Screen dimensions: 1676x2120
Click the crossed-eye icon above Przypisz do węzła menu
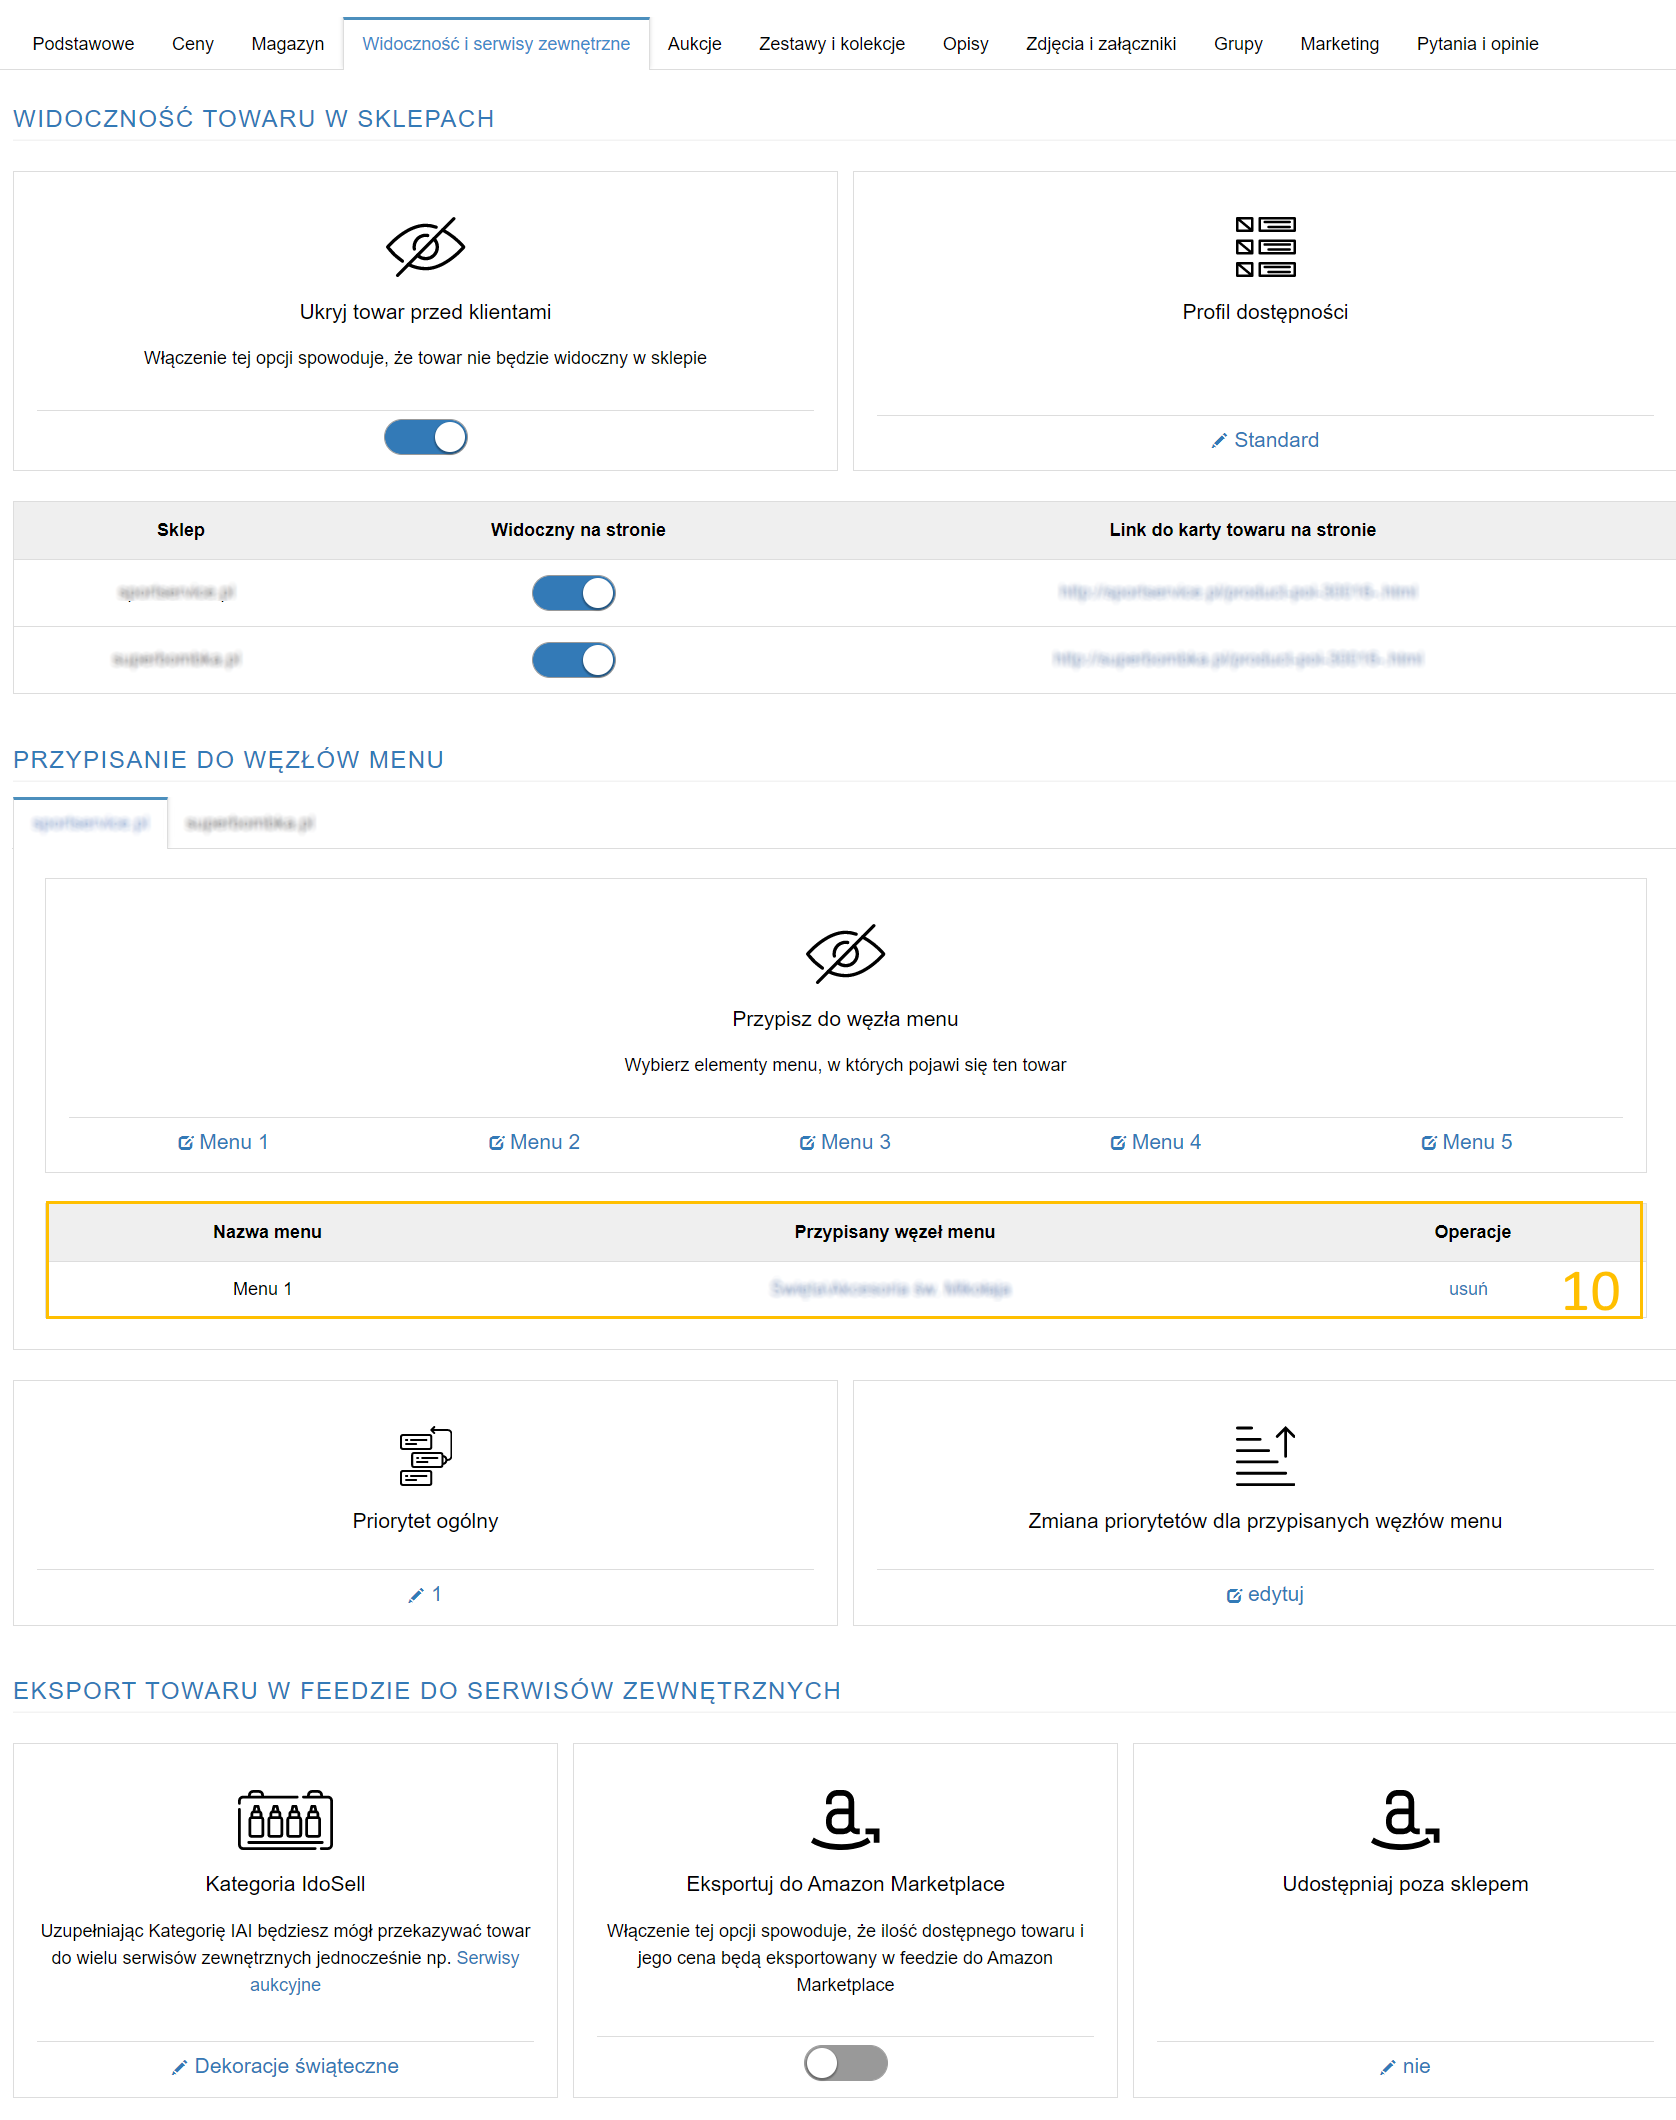click(845, 954)
